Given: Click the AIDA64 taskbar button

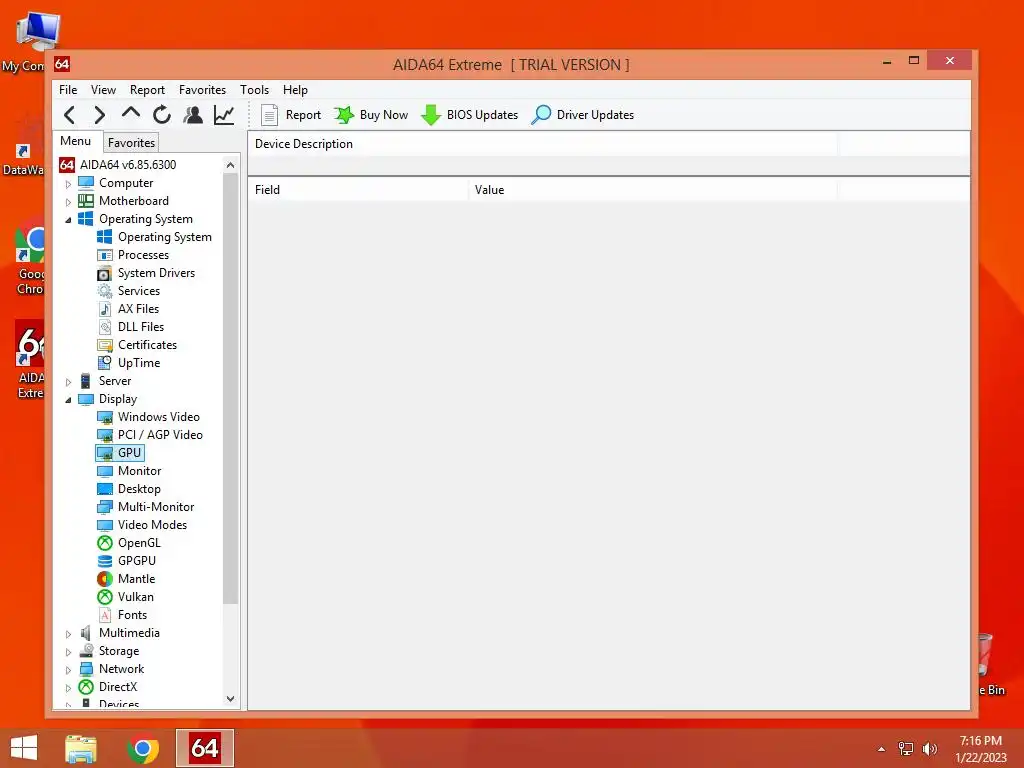Looking at the screenshot, I should (x=204, y=748).
